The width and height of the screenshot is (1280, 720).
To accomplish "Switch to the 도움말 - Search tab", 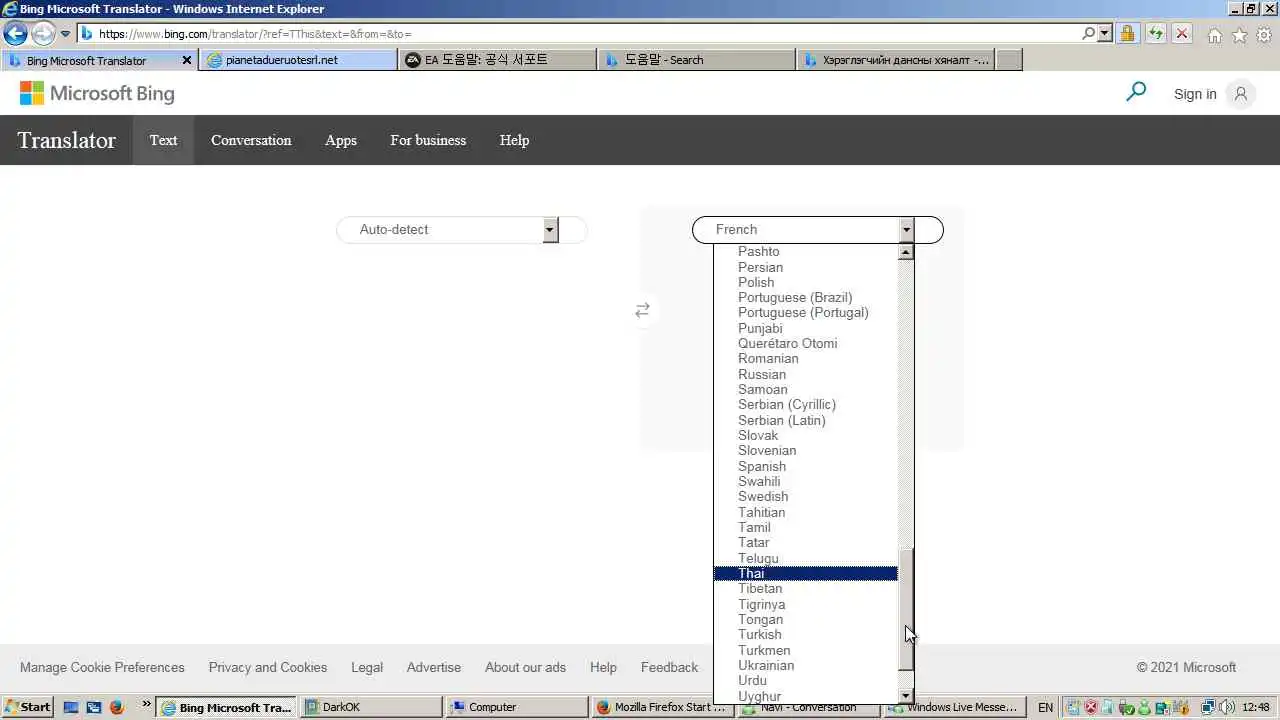I will coord(696,60).
